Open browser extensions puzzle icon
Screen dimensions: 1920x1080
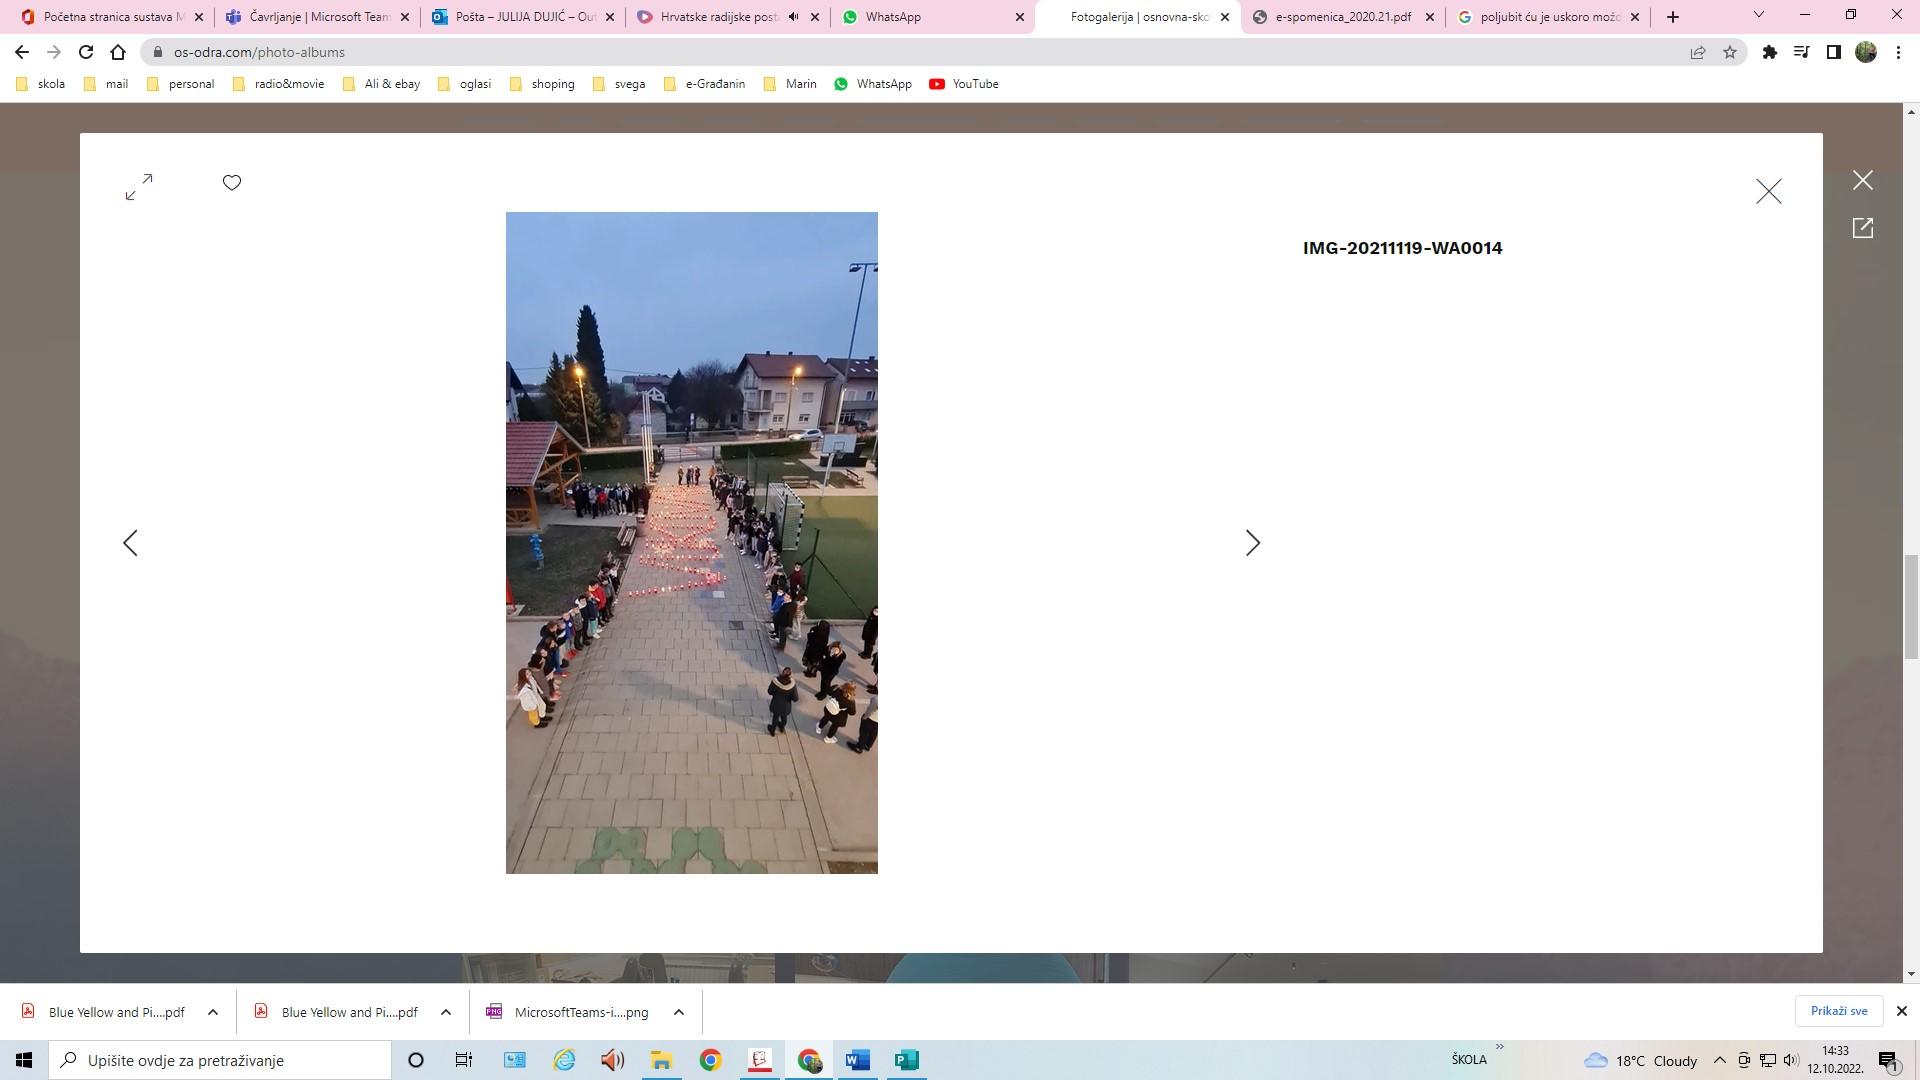(x=1770, y=52)
